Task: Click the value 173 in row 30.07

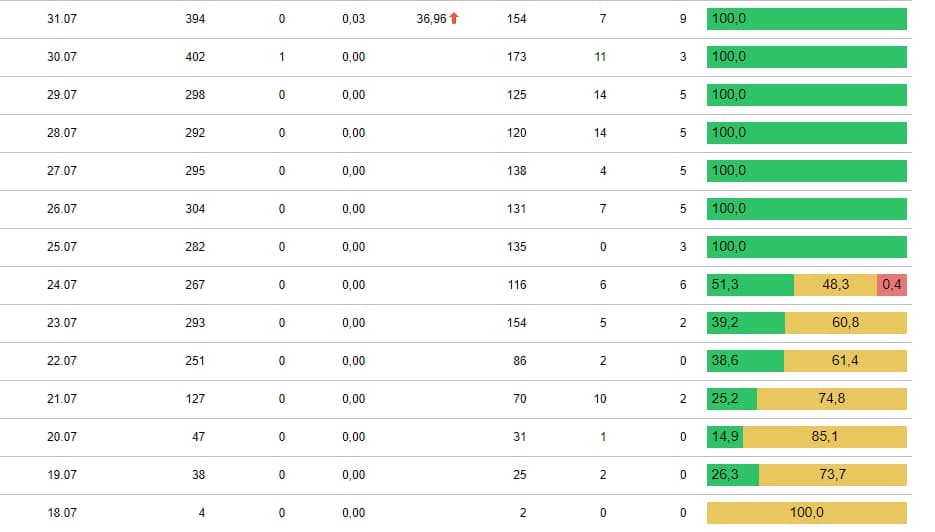Action: coord(516,57)
